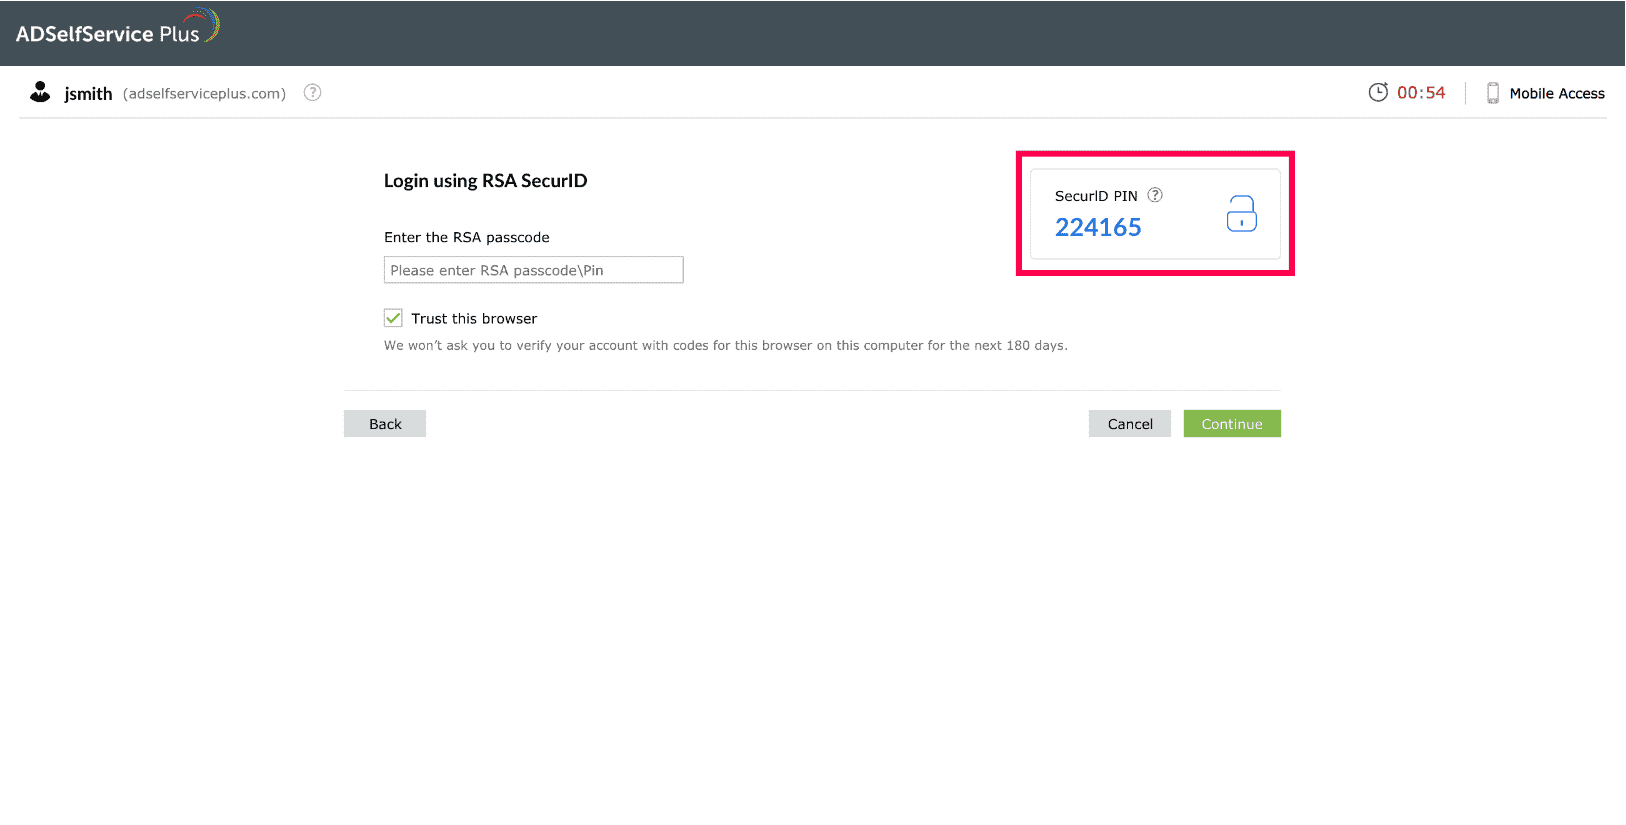
Task: Click the blue unlock padlock icon
Action: pos(1241,214)
